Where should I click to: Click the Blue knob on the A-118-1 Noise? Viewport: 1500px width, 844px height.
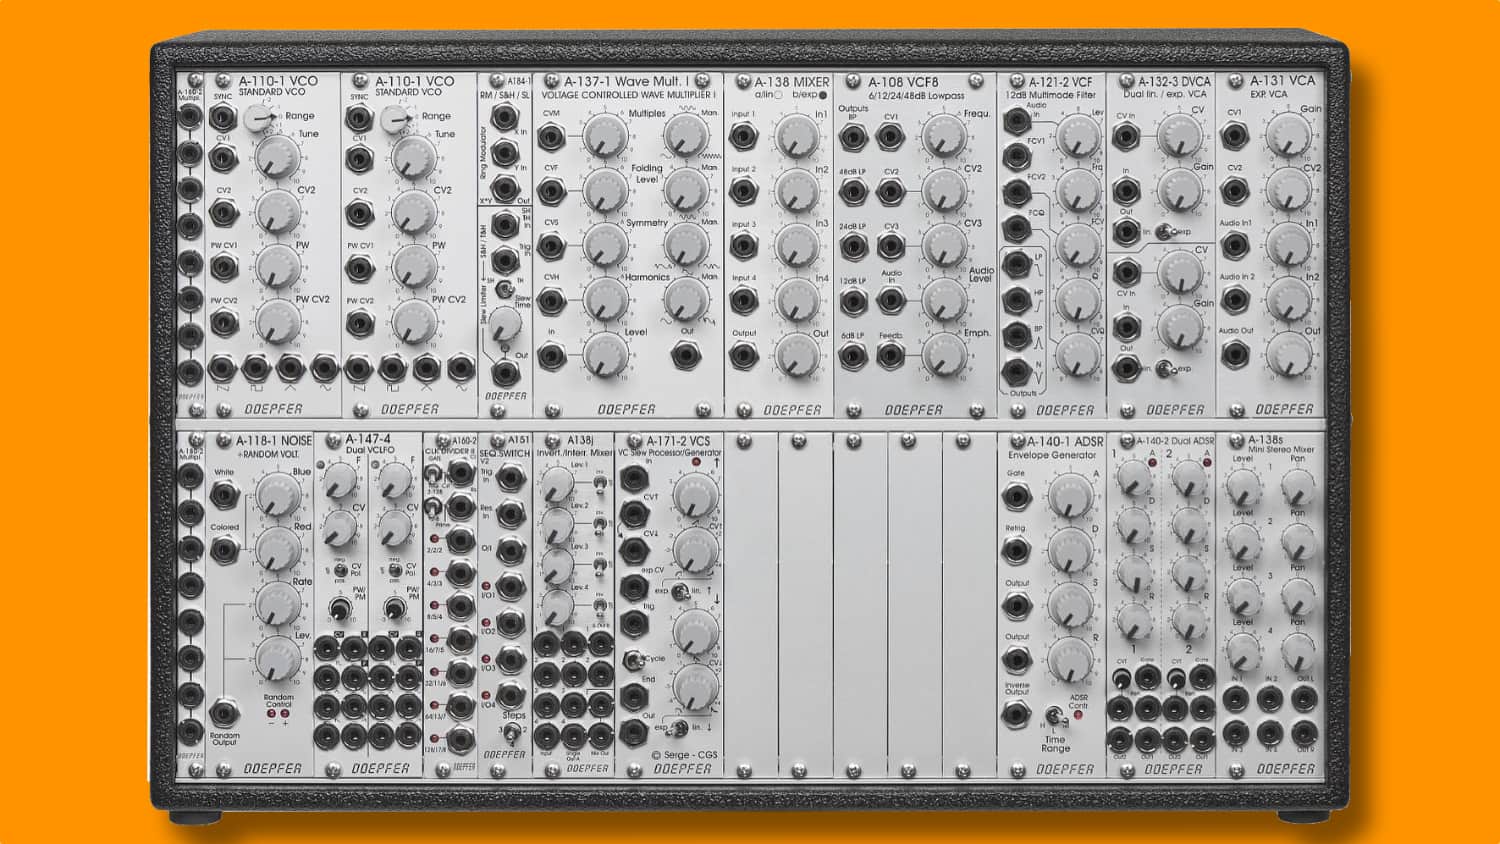pyautogui.click(x=277, y=494)
